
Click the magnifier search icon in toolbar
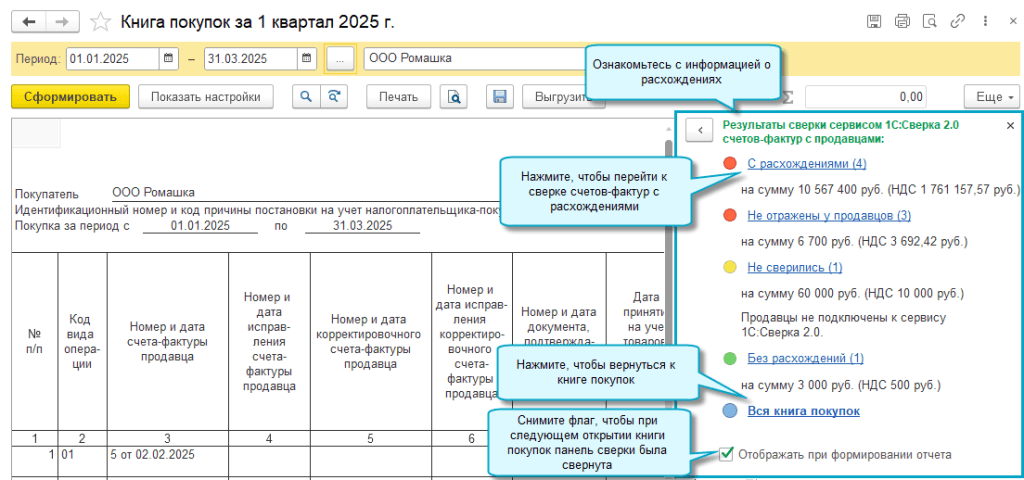click(x=305, y=97)
